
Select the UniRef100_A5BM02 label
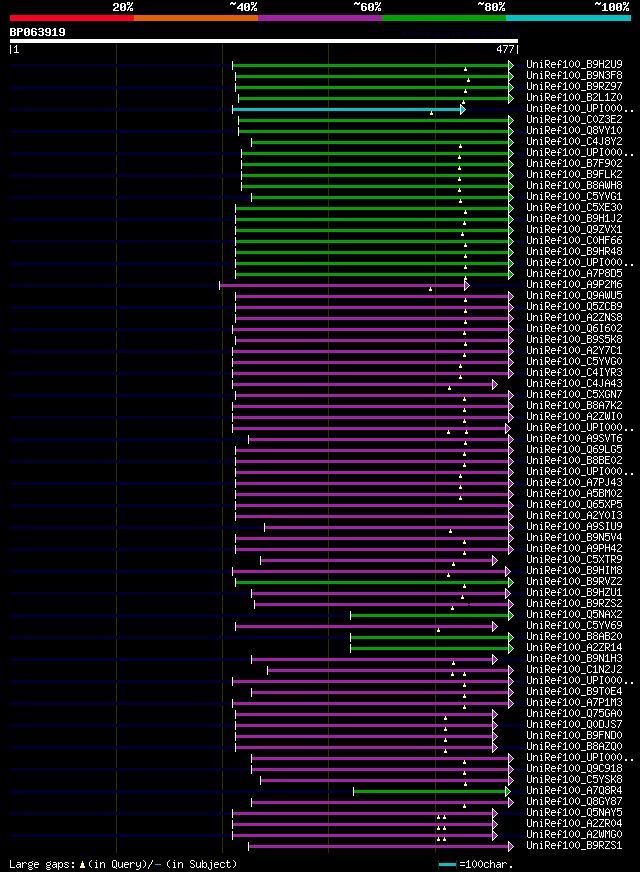(574, 494)
